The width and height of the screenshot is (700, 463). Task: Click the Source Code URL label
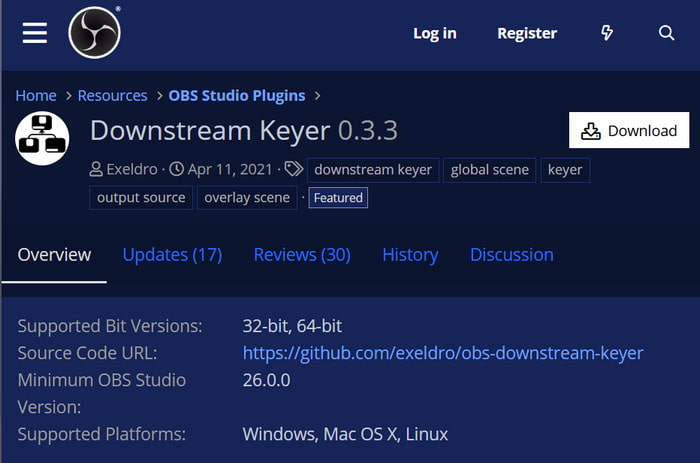(87, 353)
